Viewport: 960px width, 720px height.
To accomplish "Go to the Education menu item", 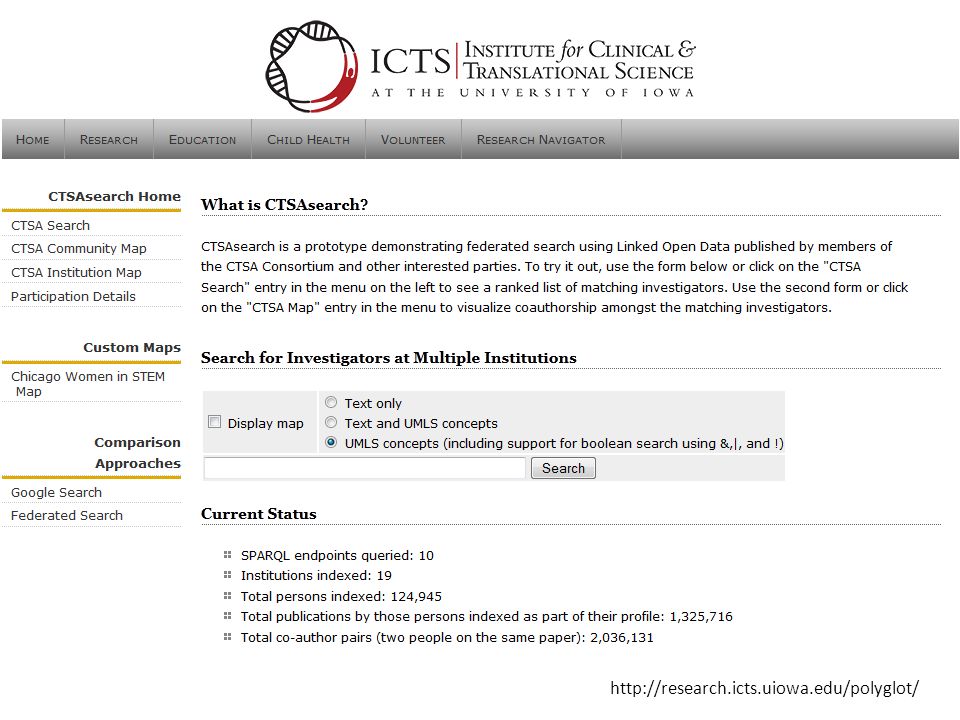I will [x=203, y=140].
